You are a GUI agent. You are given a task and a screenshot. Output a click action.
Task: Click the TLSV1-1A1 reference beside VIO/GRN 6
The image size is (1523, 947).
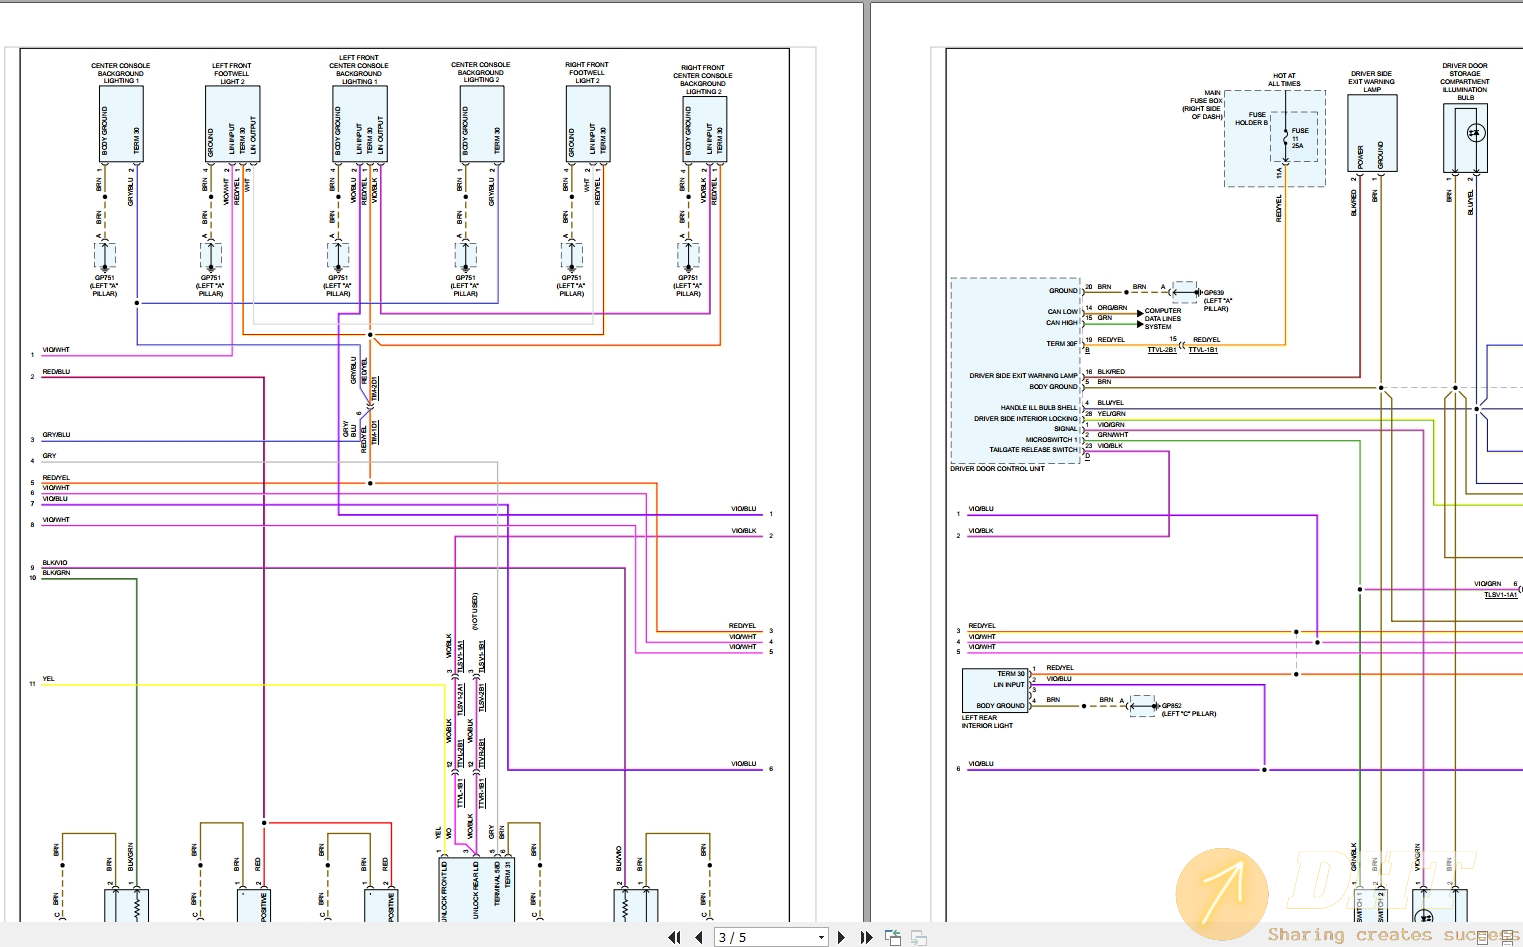(1500, 594)
